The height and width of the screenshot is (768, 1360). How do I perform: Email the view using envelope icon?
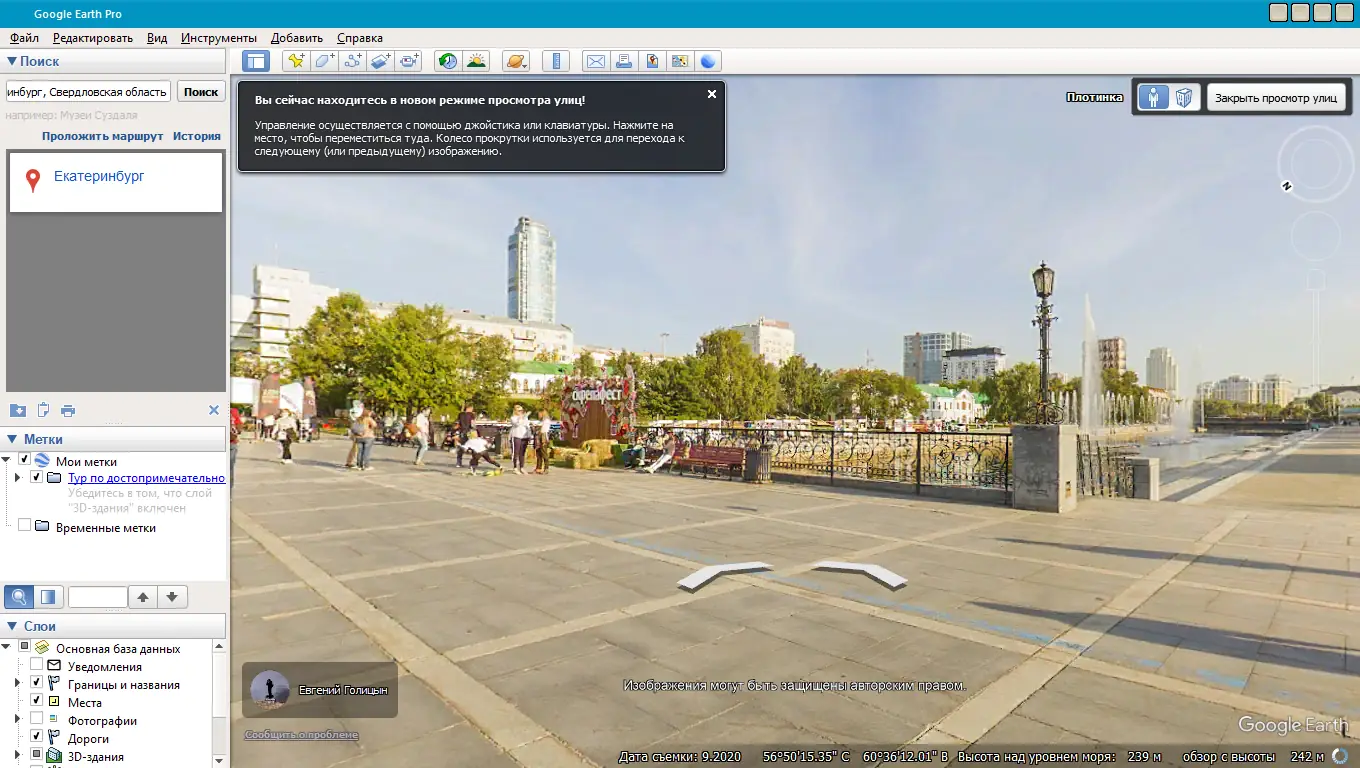click(596, 61)
